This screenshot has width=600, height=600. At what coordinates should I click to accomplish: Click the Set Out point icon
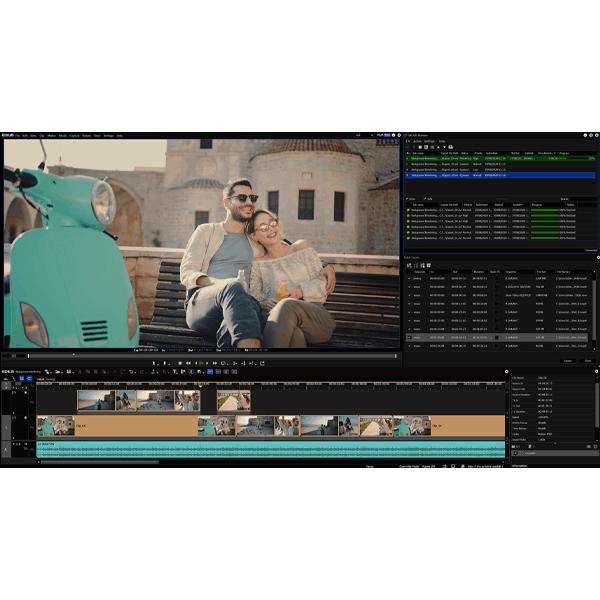[165, 363]
